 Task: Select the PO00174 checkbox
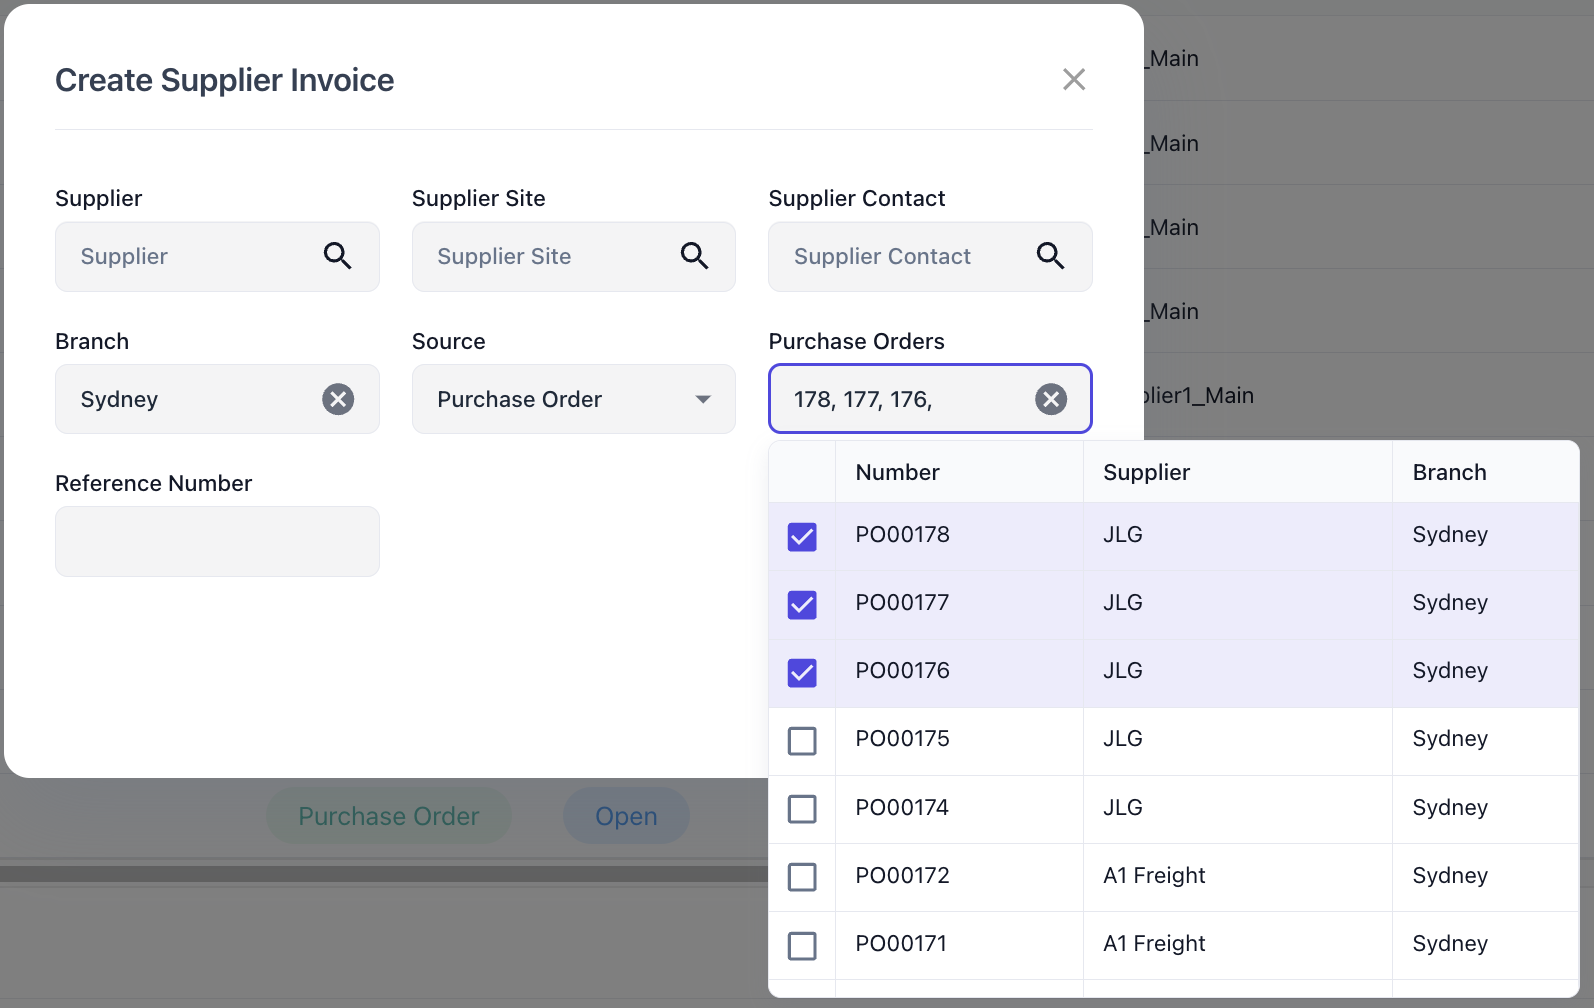pyautogui.click(x=802, y=809)
